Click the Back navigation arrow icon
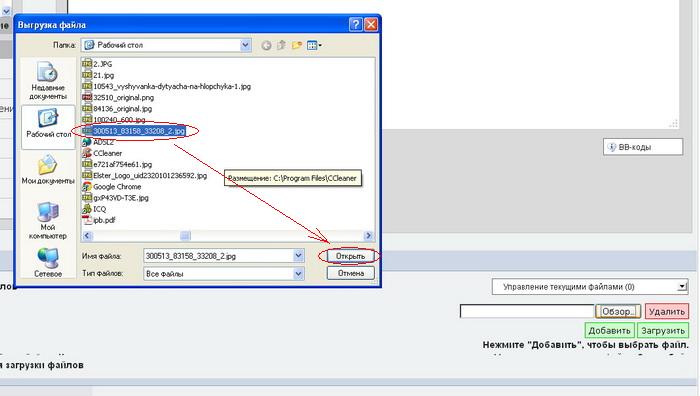The height and width of the screenshot is (396, 700). (266, 45)
